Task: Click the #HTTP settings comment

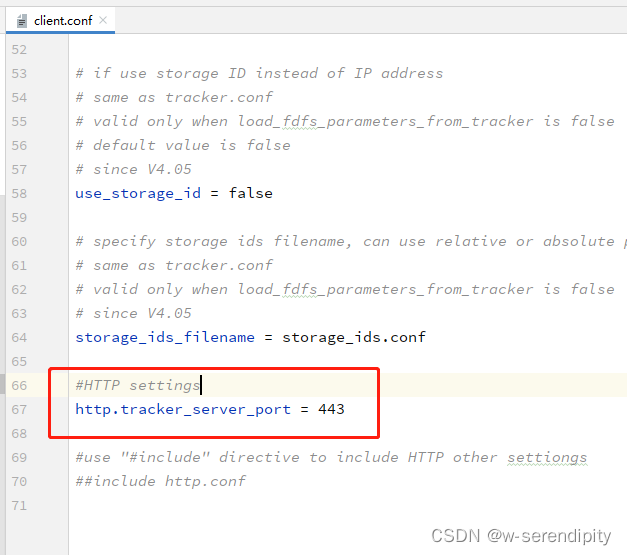Action: pos(137,385)
